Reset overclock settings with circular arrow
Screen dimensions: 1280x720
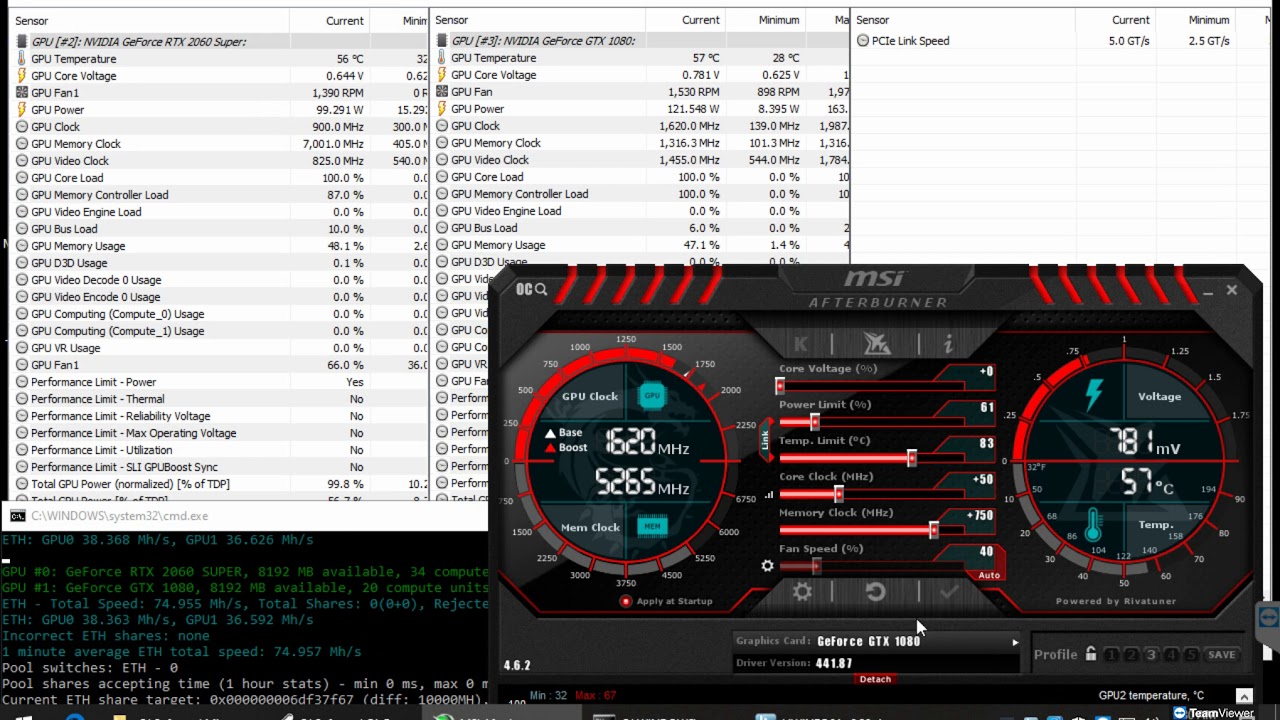click(875, 592)
